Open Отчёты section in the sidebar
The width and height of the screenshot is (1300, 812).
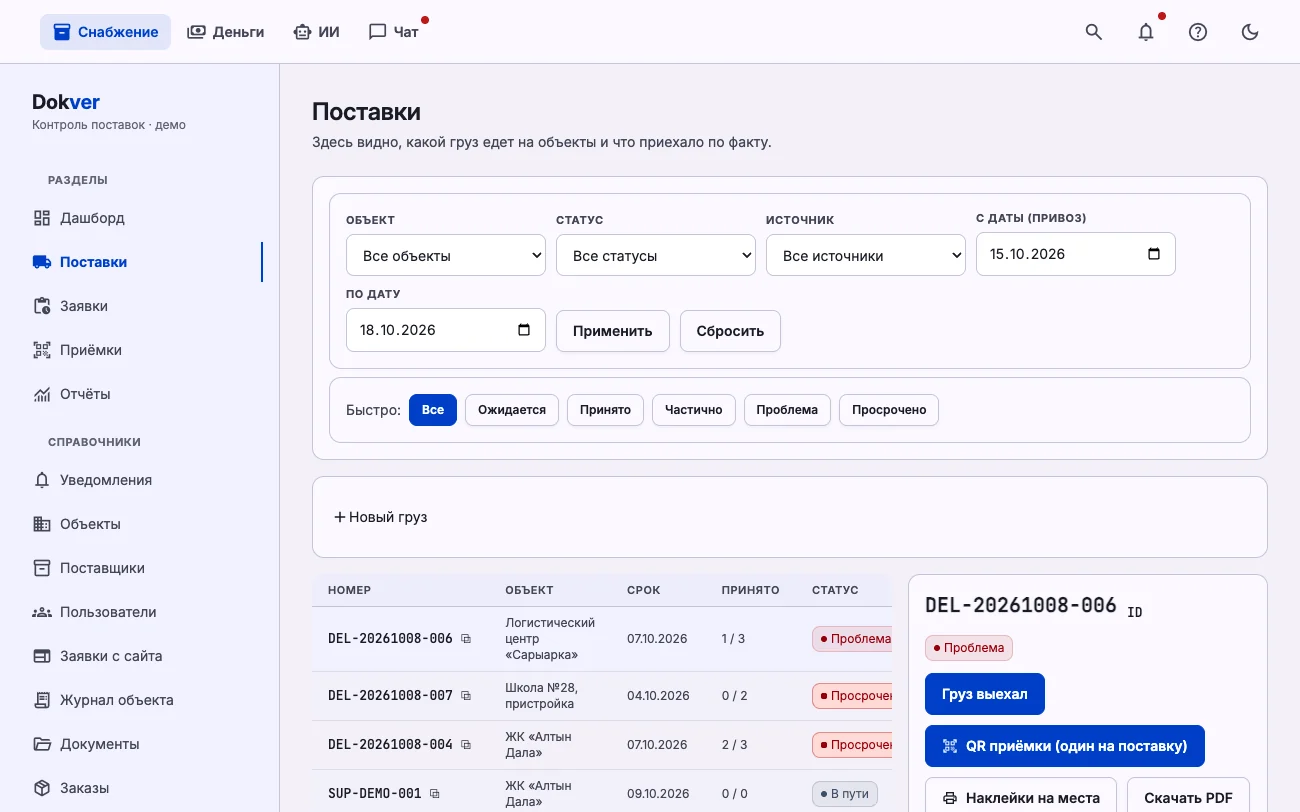(140, 394)
